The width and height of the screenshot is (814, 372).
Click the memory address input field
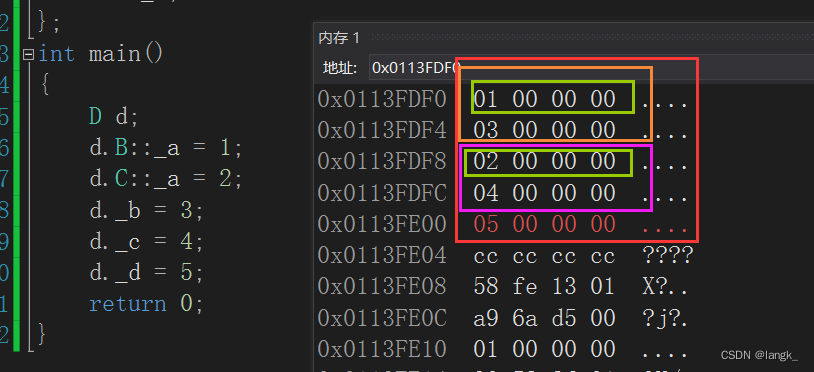[x=591, y=68]
